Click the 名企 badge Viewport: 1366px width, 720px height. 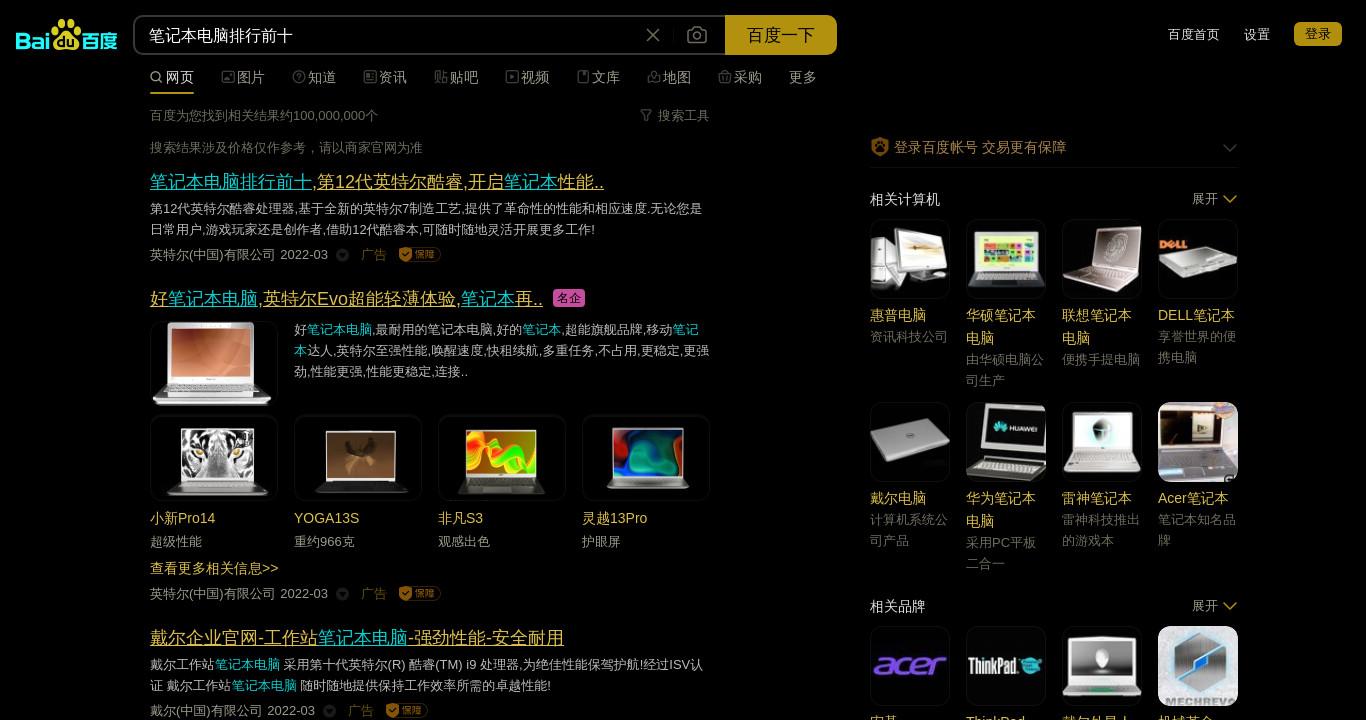coord(569,298)
